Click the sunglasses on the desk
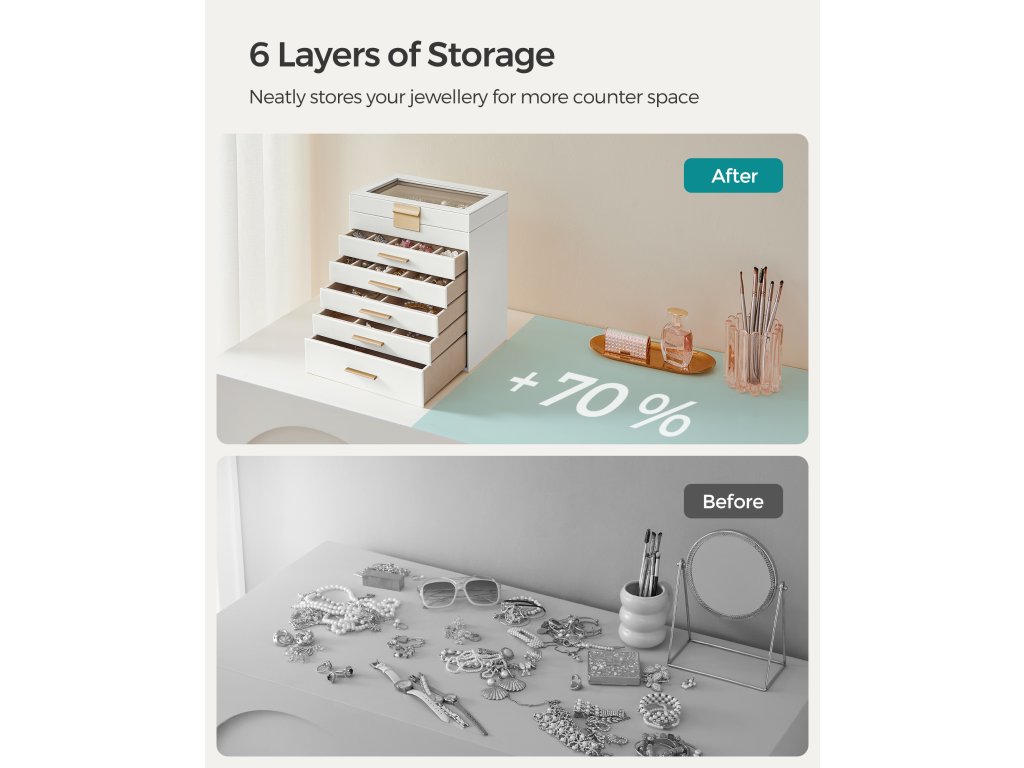 [x=458, y=589]
